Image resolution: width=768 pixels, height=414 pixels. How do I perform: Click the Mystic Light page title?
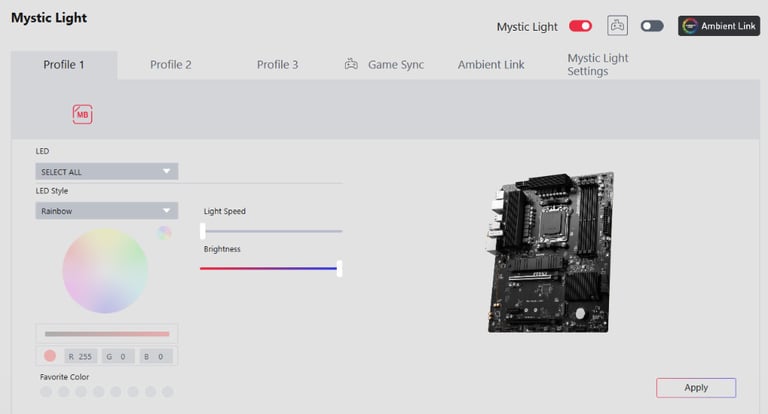click(x=49, y=18)
